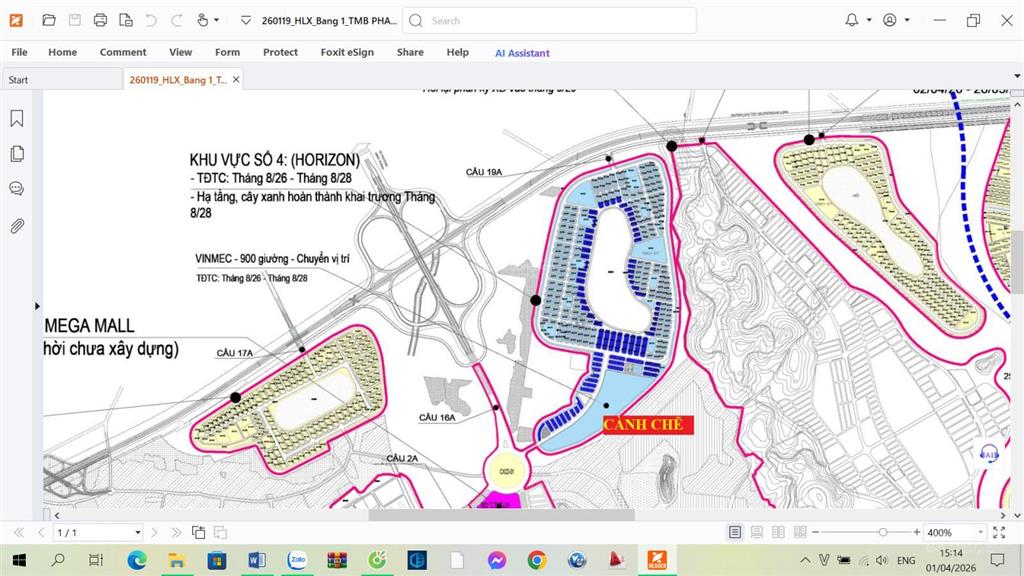Open the customize quick access toolbar arrow
The image size is (1024, 576).
246,20
